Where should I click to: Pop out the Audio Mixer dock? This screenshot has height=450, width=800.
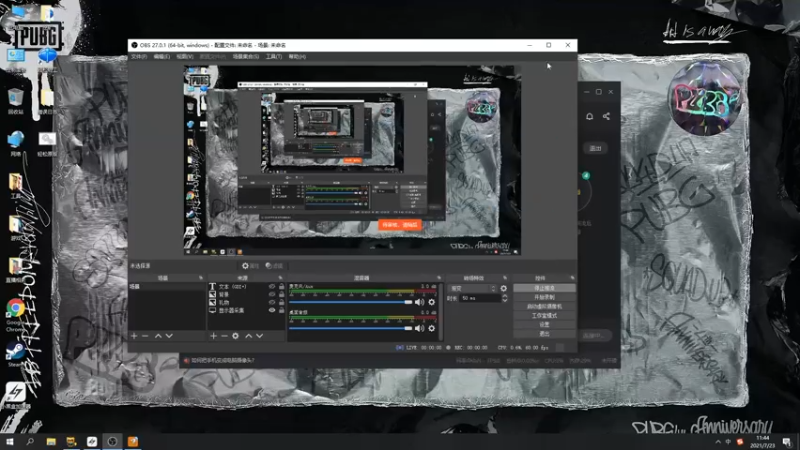[x=439, y=278]
